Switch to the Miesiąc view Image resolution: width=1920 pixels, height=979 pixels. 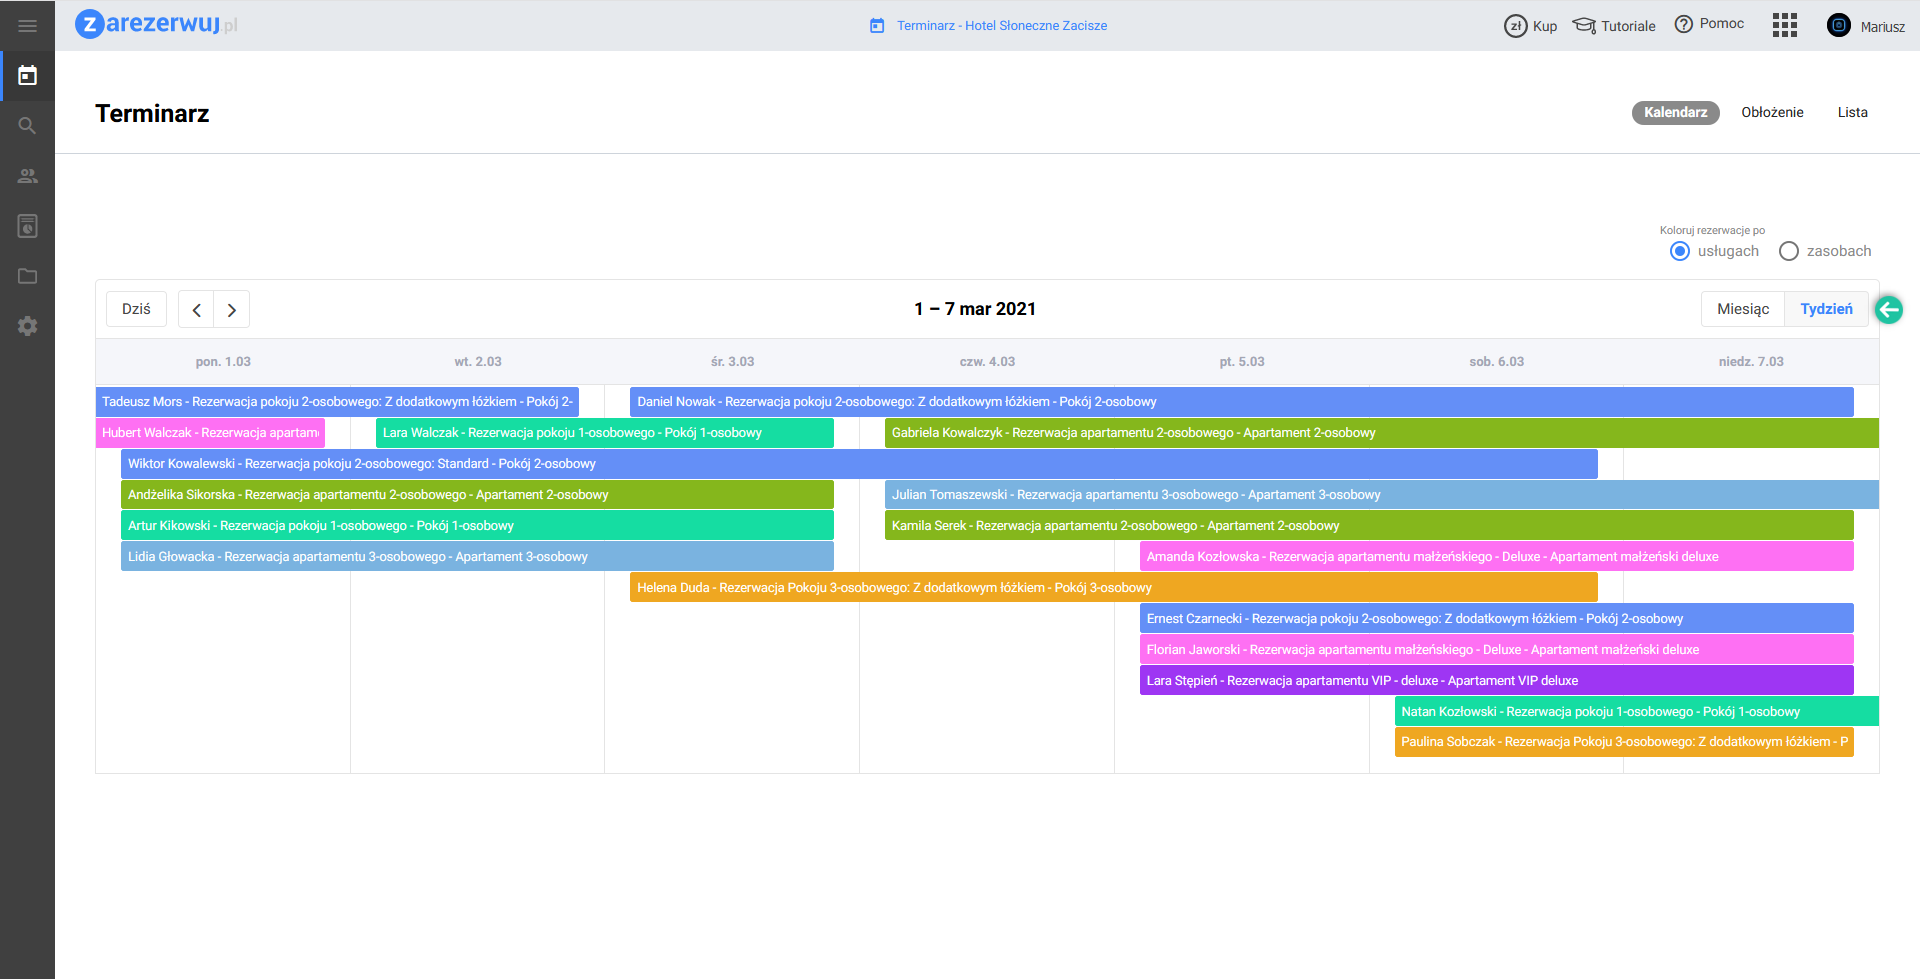[1743, 309]
